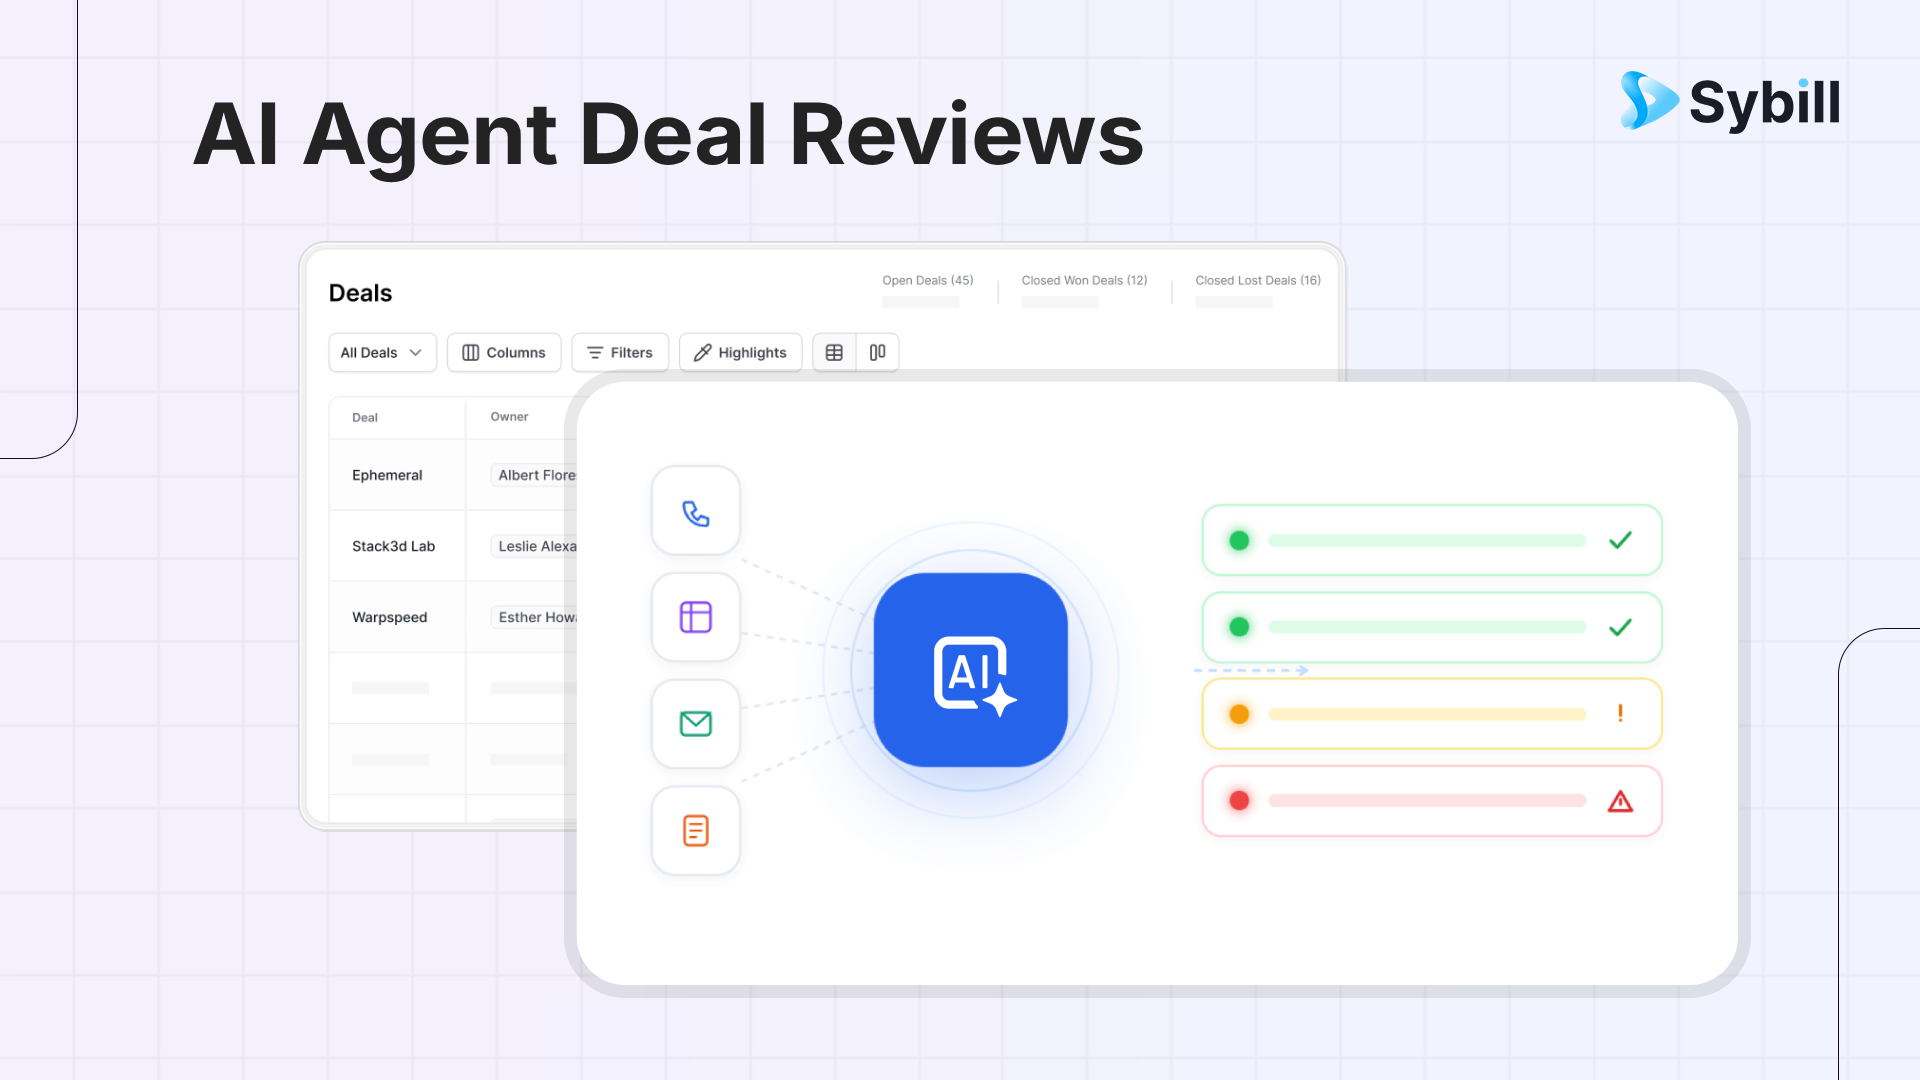Click the first green status dot
The height and width of the screenshot is (1080, 1920).
tap(1239, 540)
